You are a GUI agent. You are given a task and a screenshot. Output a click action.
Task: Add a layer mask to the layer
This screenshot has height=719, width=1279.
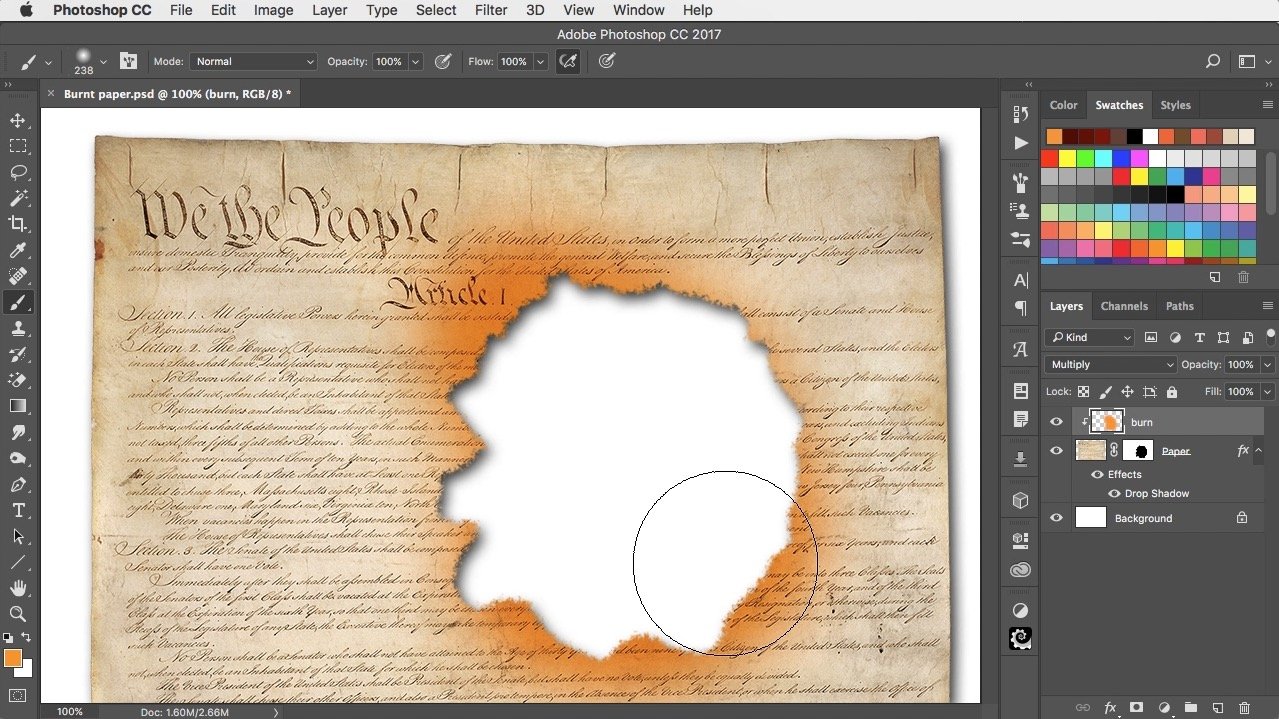click(x=1136, y=707)
